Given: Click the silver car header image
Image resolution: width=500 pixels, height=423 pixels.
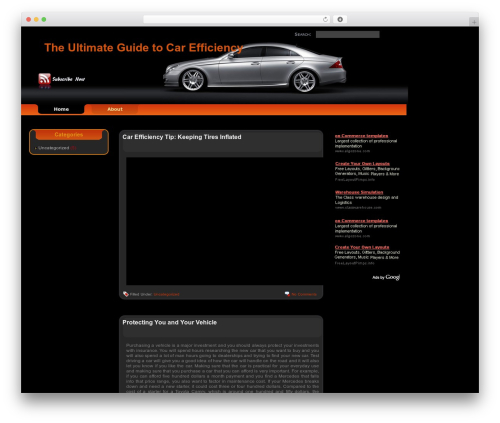Looking at the screenshot, I should pyautogui.click(x=254, y=68).
